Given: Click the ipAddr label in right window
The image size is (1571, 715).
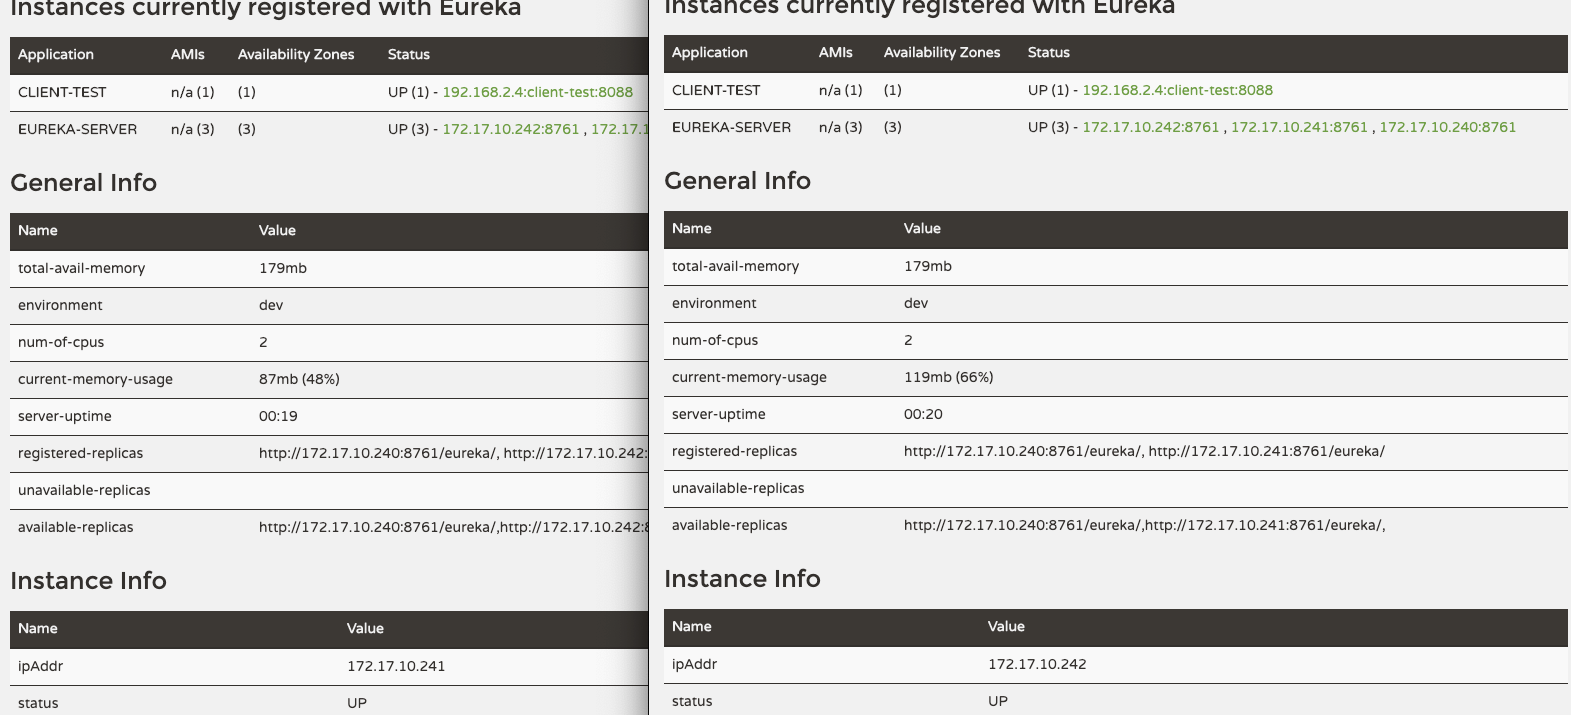Looking at the screenshot, I should [694, 664].
